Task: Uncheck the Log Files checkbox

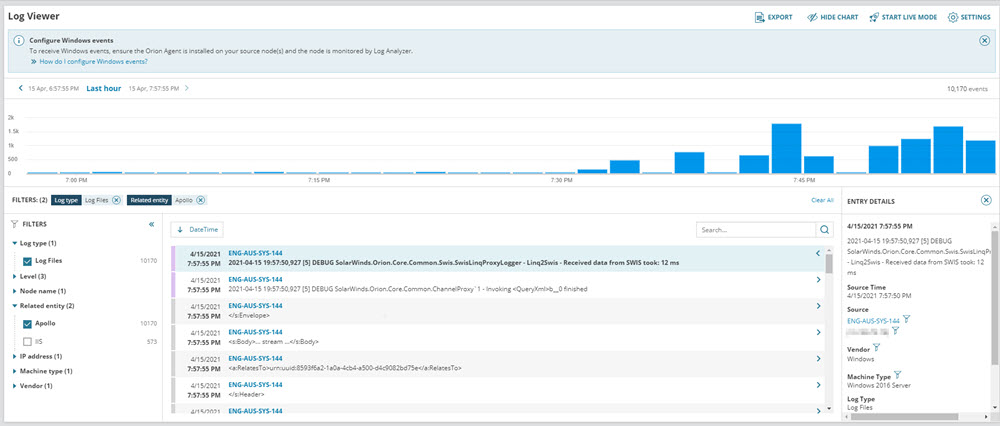Action: point(27,261)
